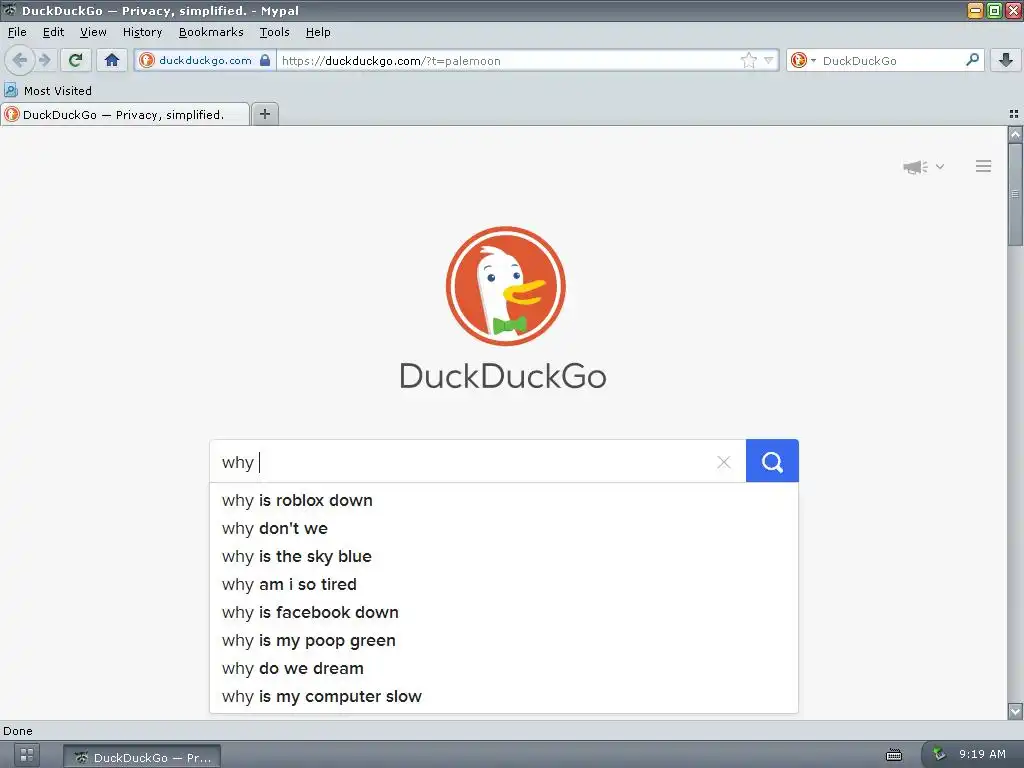Screen dimensions: 1024x768
Task: Maximize the Mypal browser window
Action: [994, 10]
